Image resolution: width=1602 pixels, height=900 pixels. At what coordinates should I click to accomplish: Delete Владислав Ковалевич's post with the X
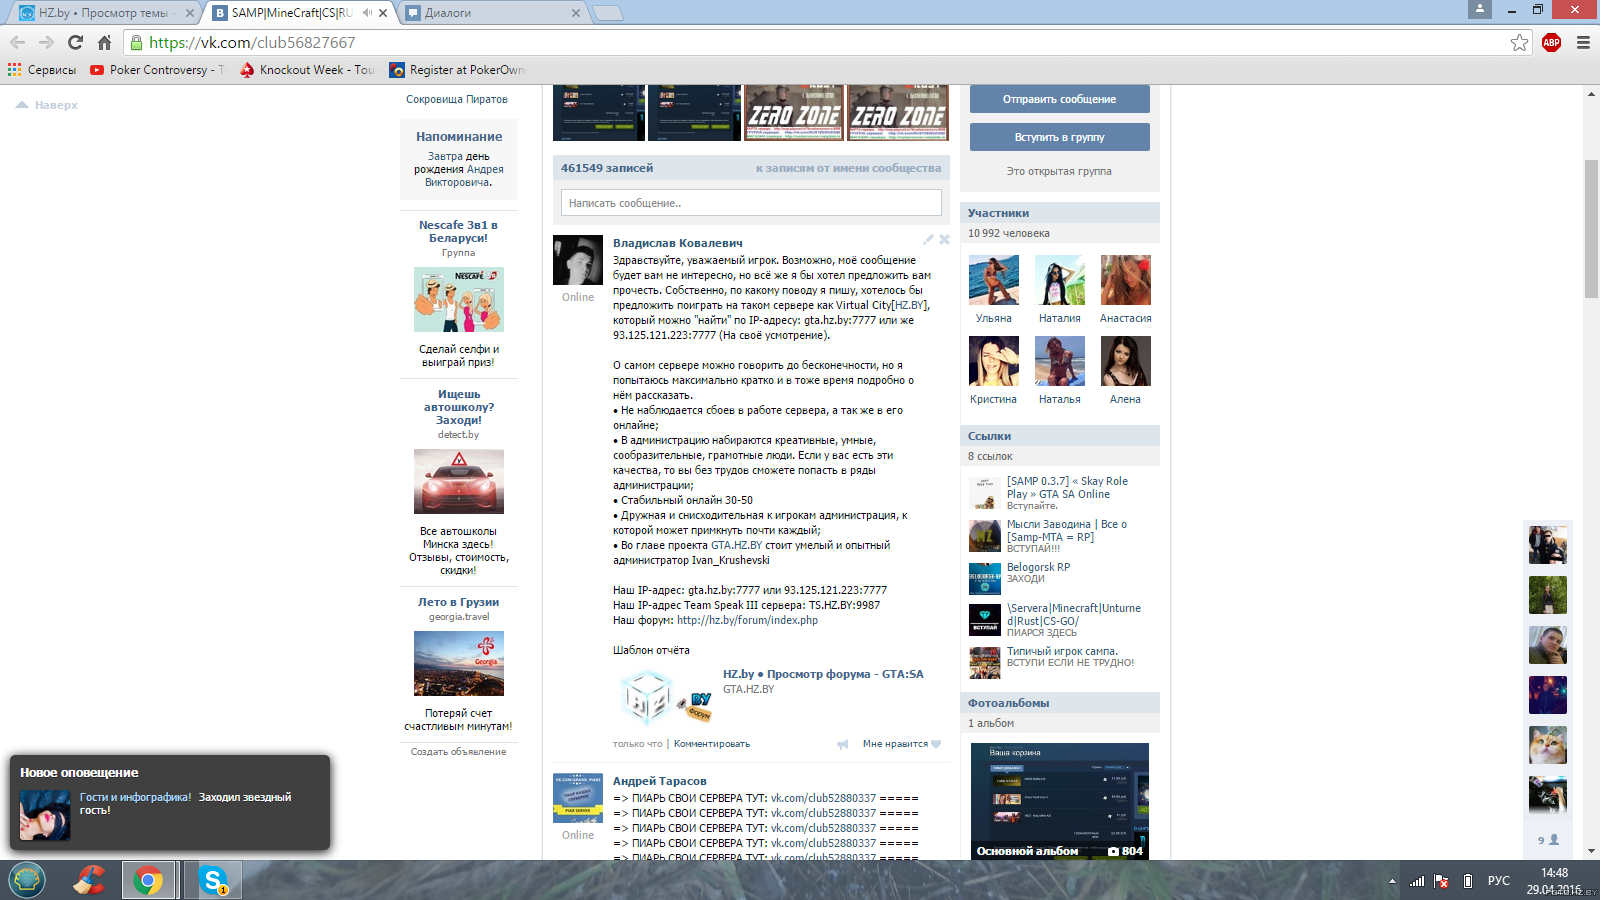[x=944, y=239]
